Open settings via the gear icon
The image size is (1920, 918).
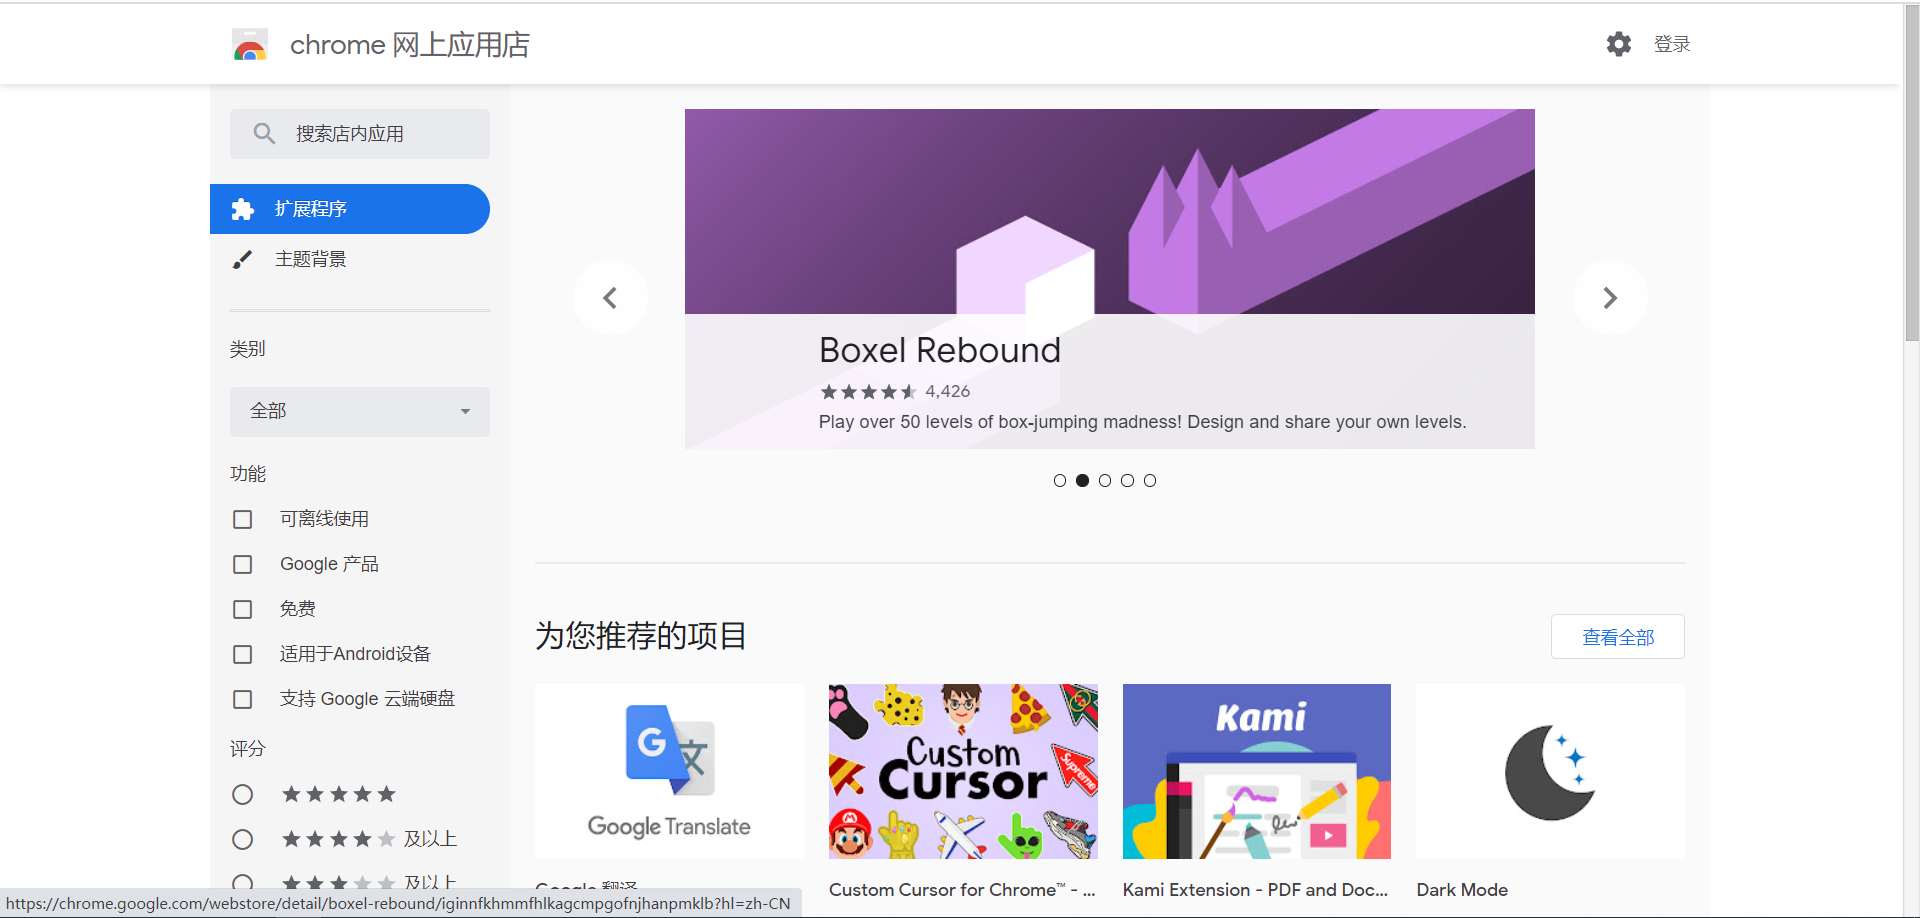(x=1619, y=44)
